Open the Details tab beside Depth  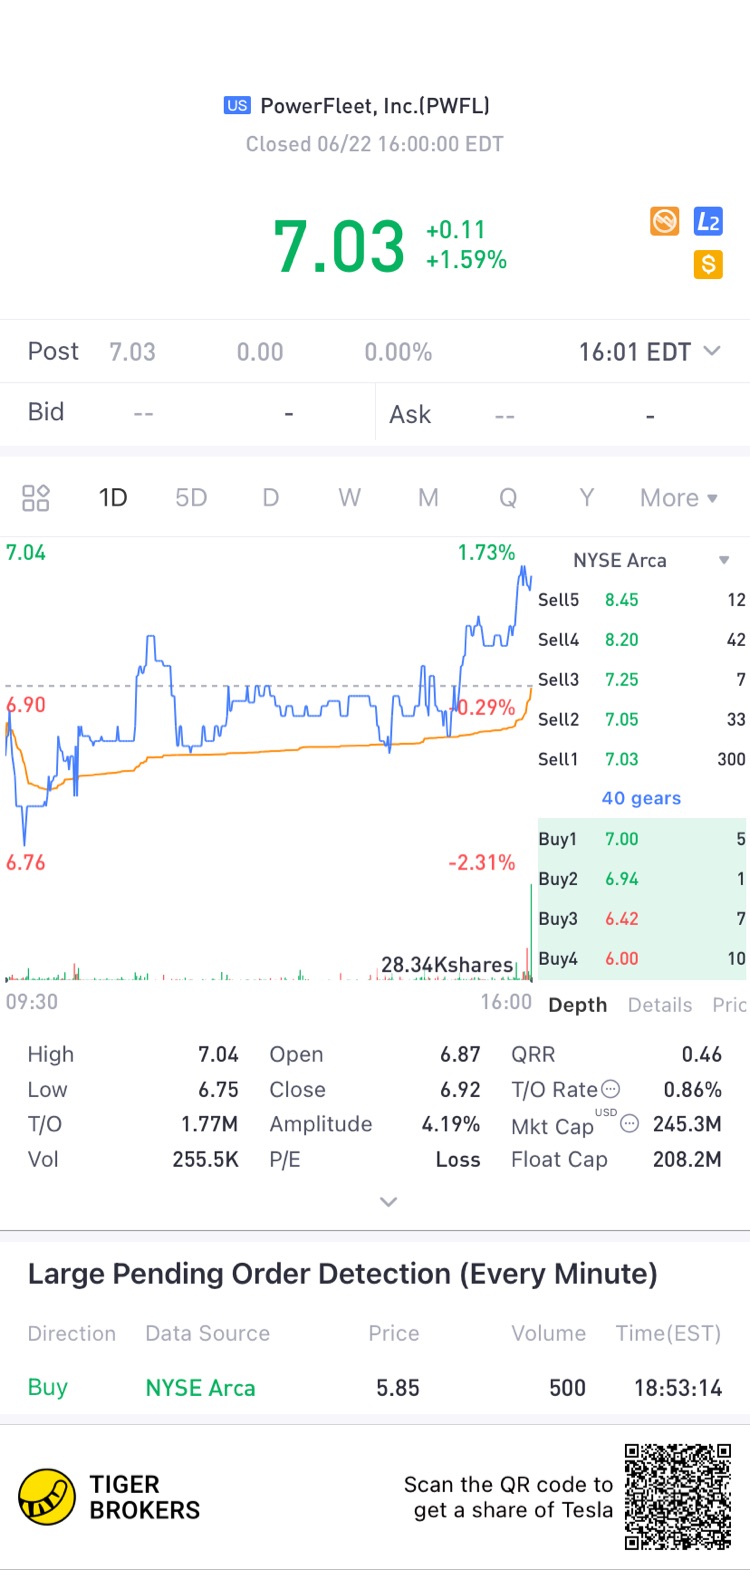pyautogui.click(x=660, y=1005)
